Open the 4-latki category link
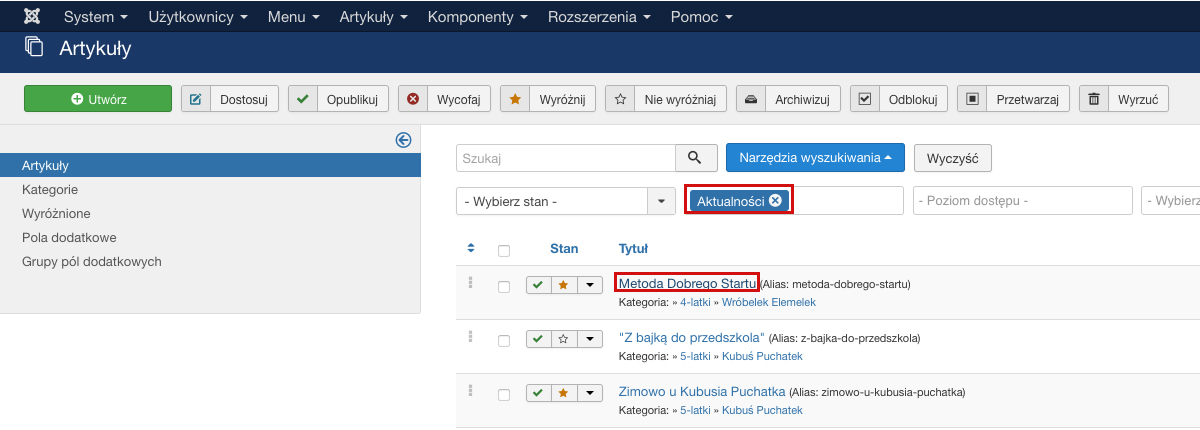Viewport: 1200px width, 430px height. point(697,302)
